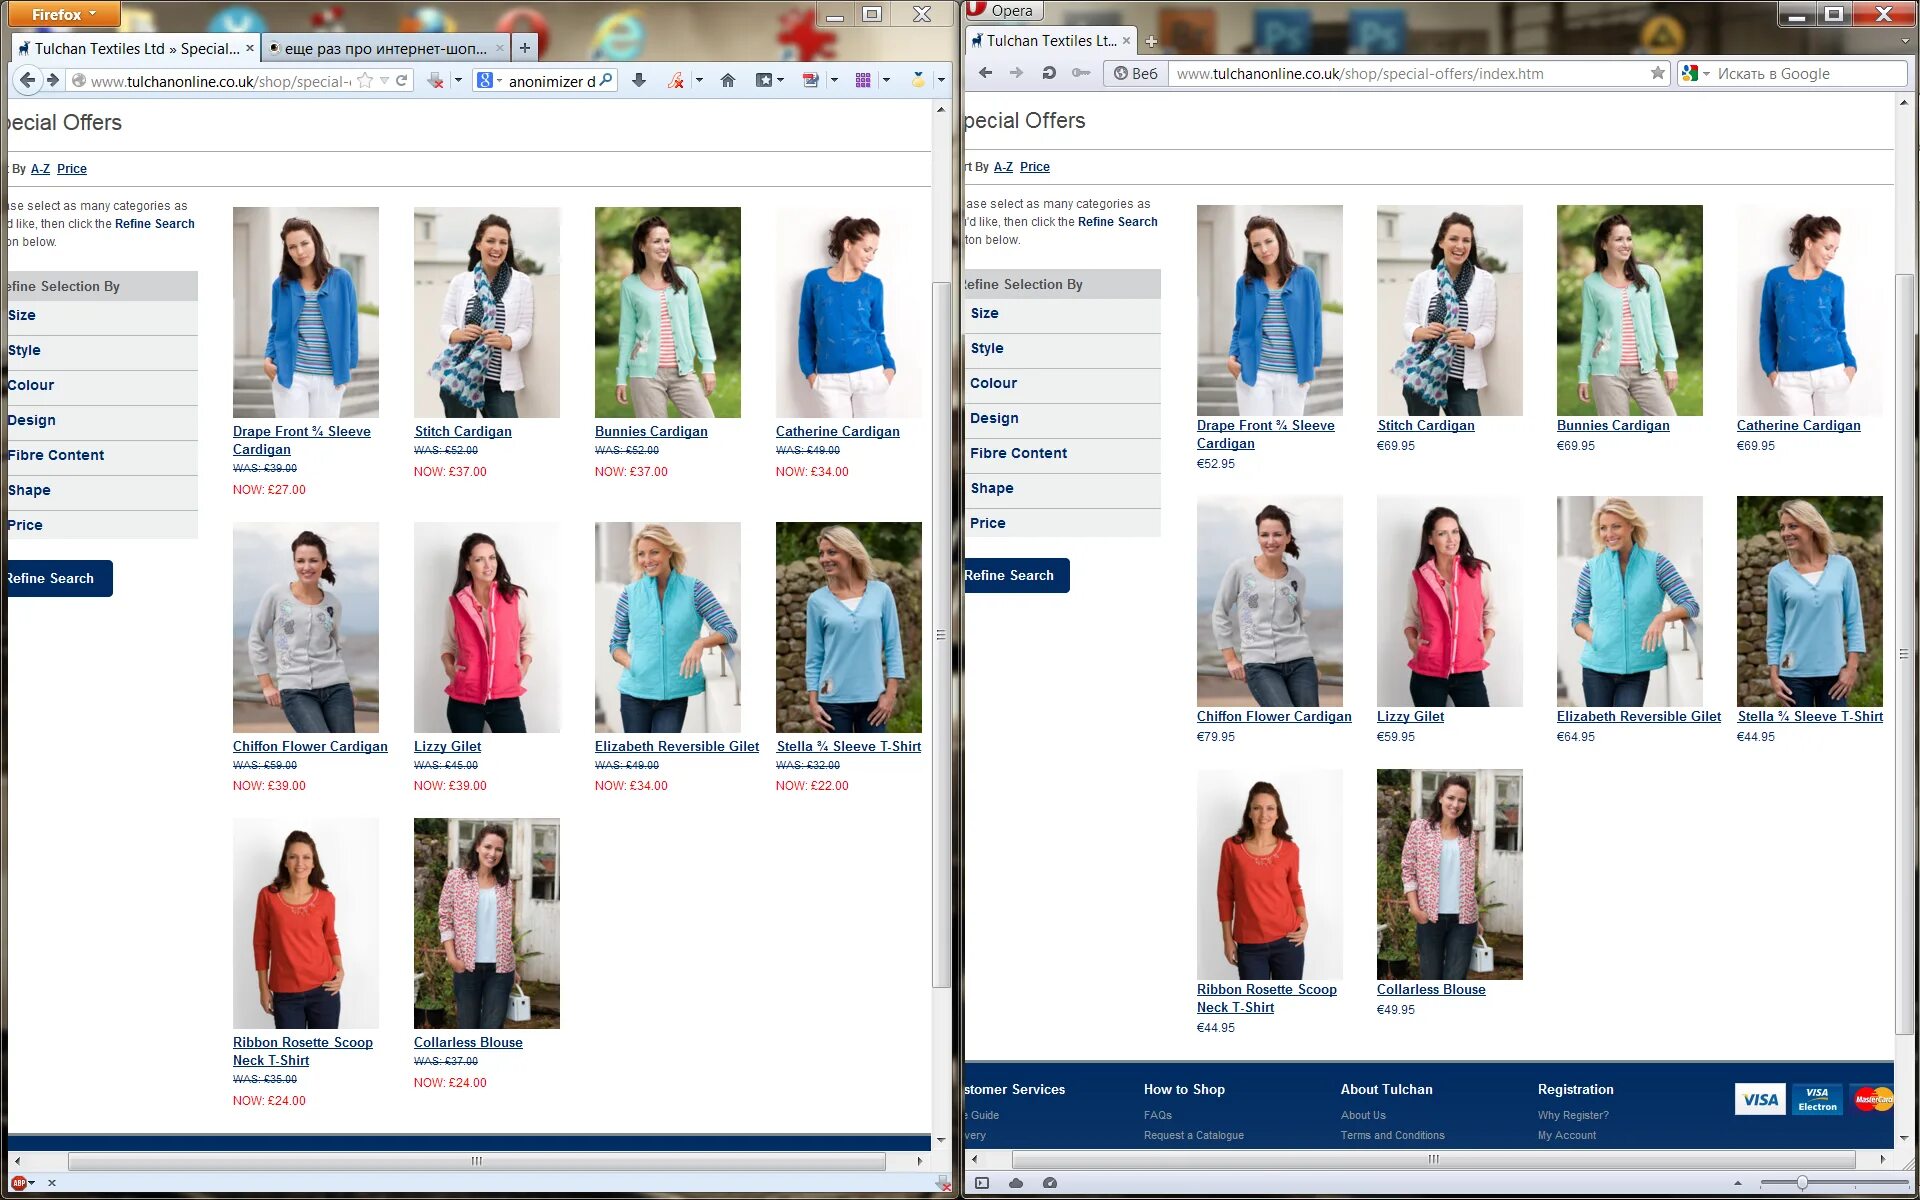Bookmark page with Firefox star icon
Screen dimensions: 1920x1200
365,81
